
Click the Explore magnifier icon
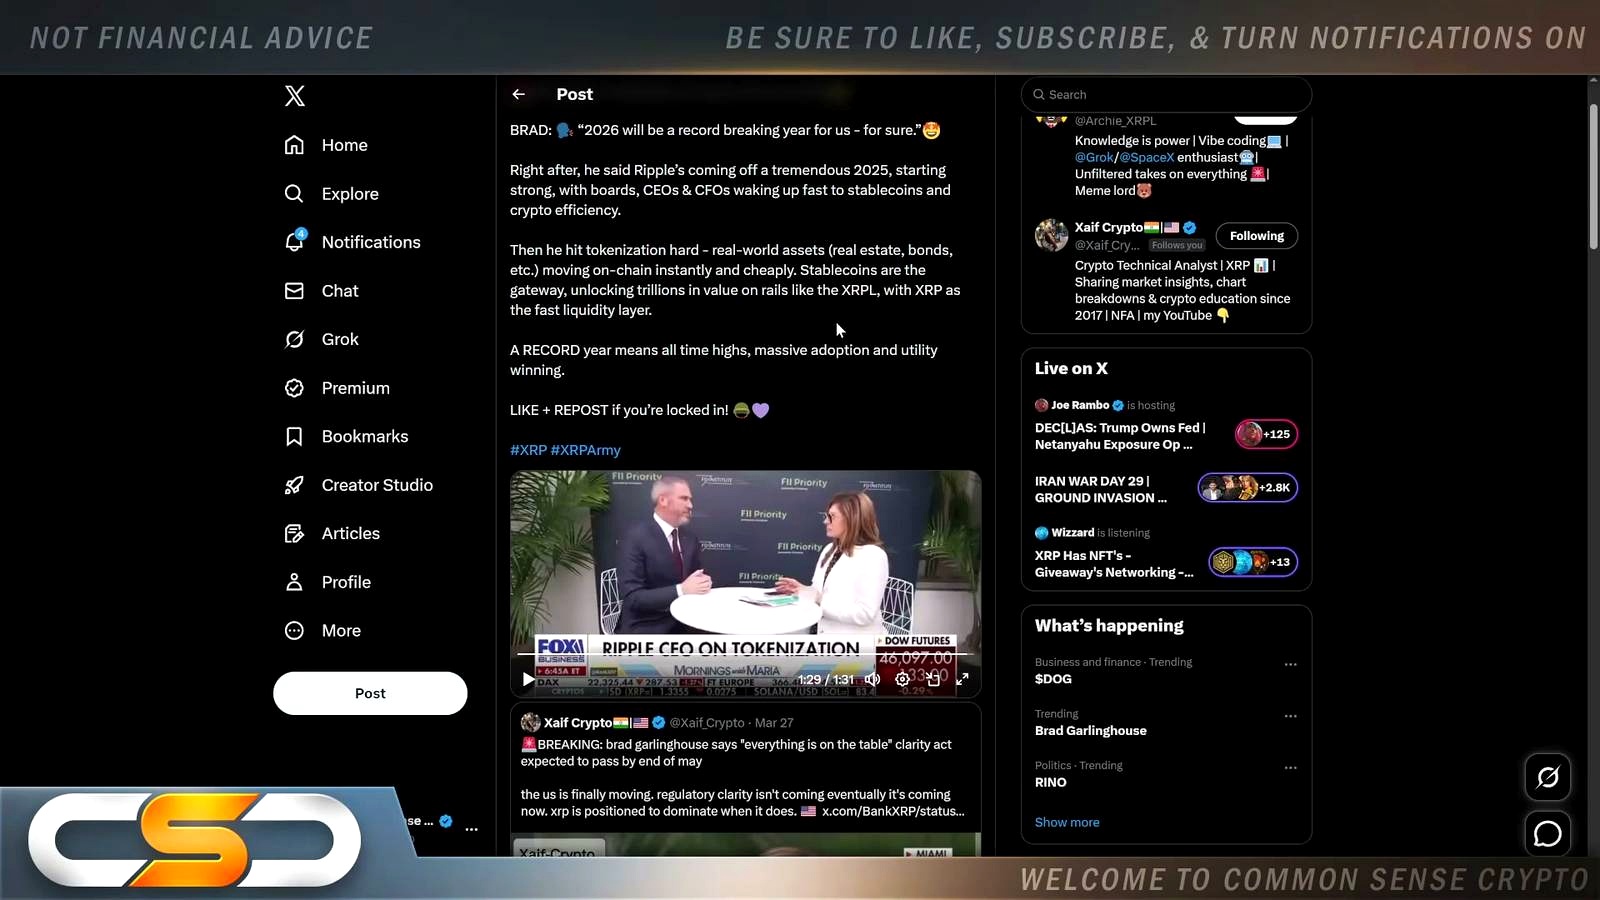tap(294, 193)
